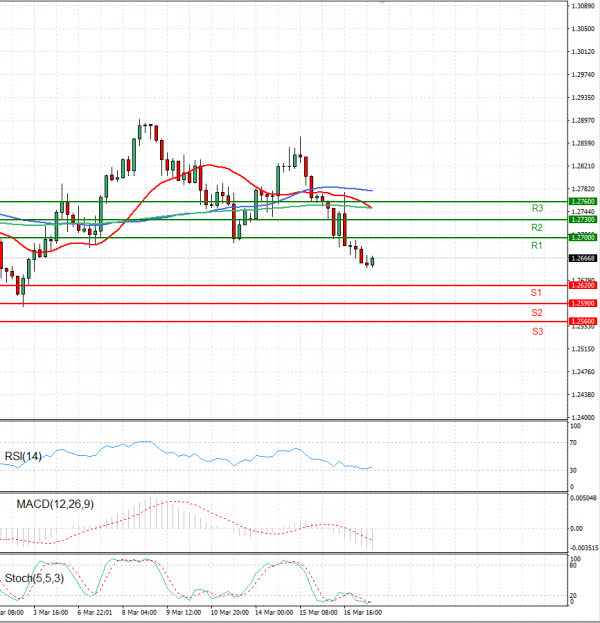Click the RSI 70 level label
Image resolution: width=600 pixels, height=623 pixels.
(573, 442)
